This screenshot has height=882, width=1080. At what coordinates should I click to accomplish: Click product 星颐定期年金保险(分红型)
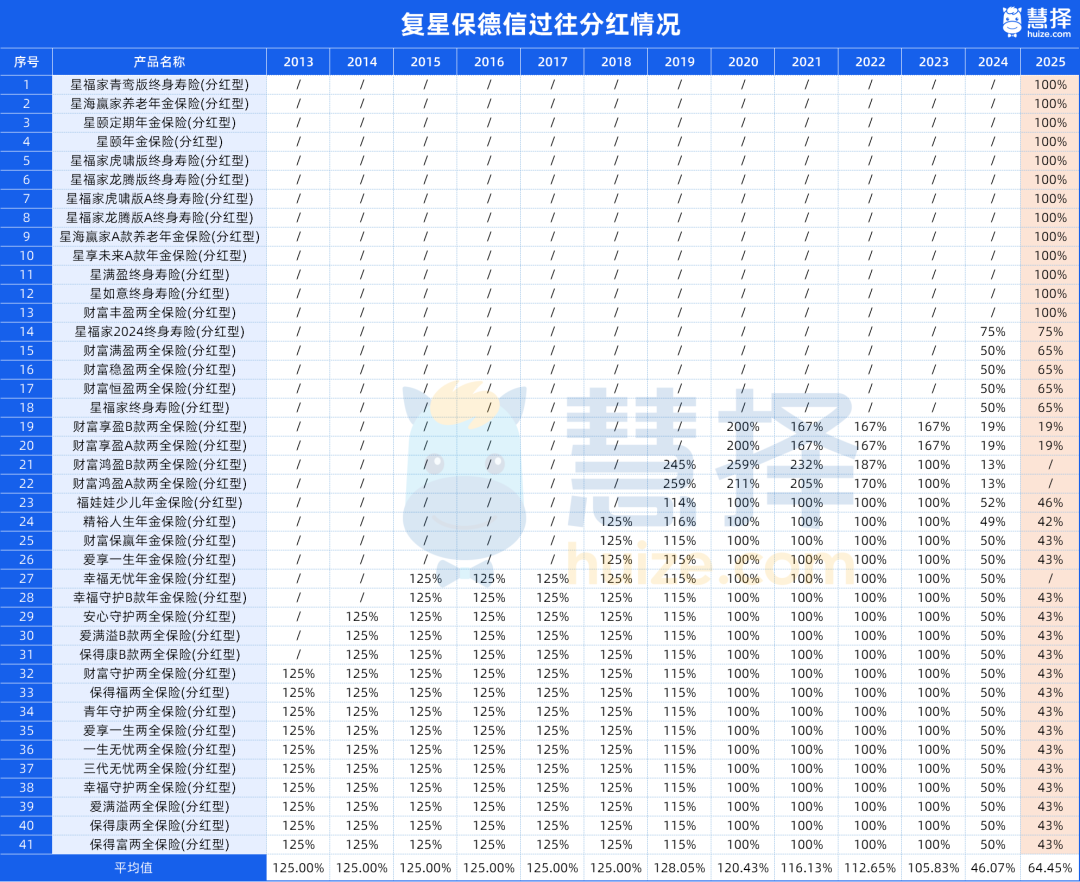click(159, 123)
